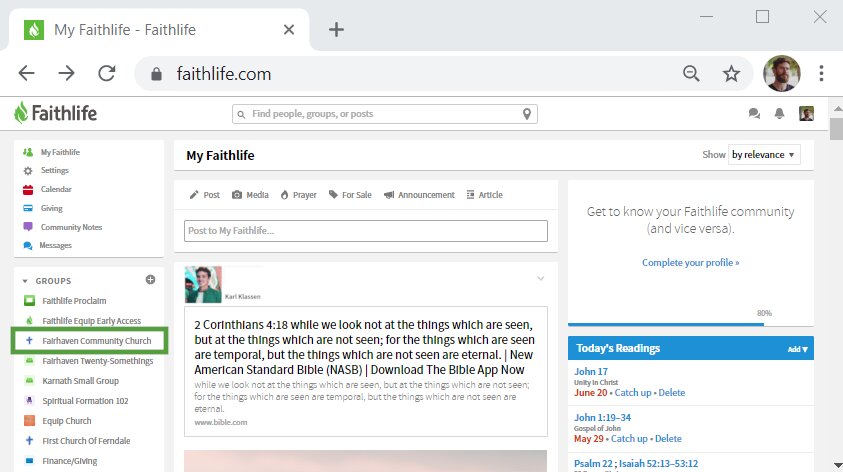Click the Spiritual Formation 102 icon
843x472 pixels.
30,401
